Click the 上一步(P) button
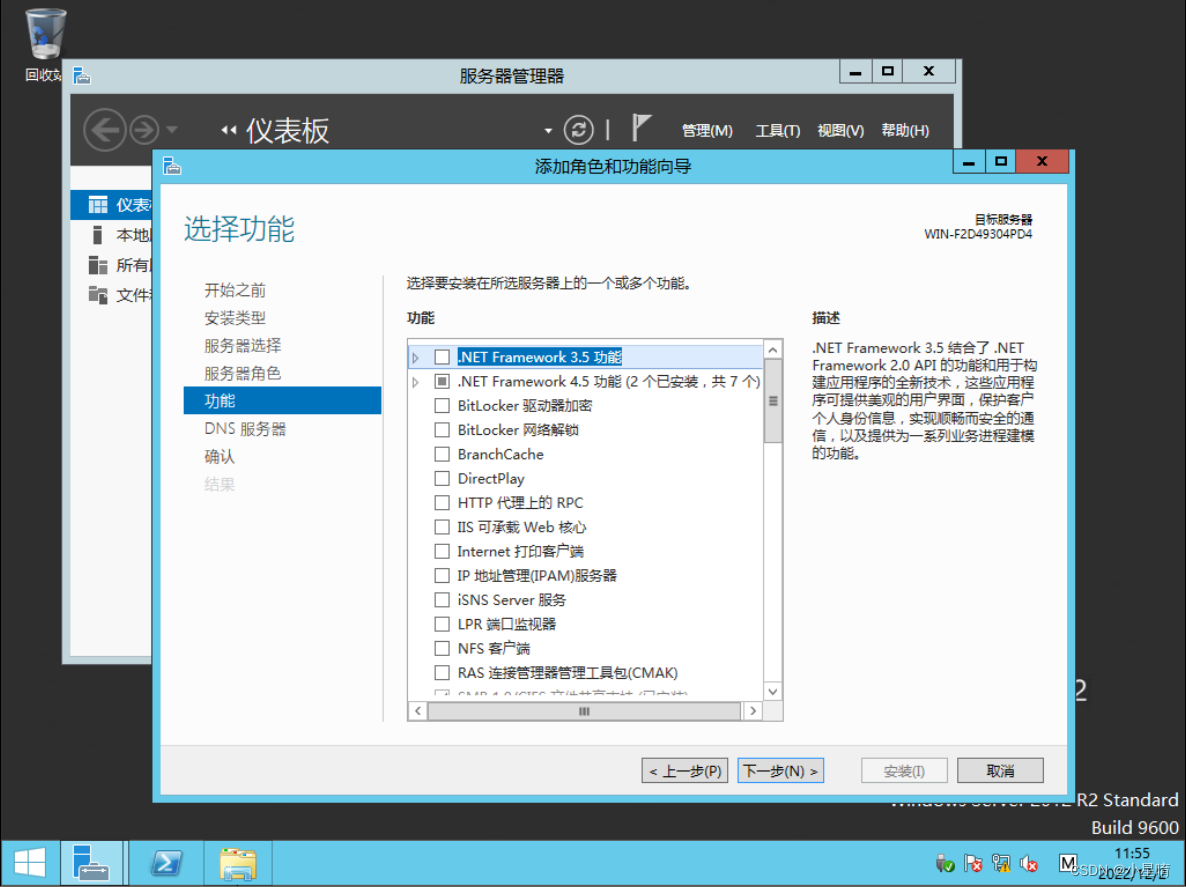Screen dimensions: 1186x887 [685, 771]
